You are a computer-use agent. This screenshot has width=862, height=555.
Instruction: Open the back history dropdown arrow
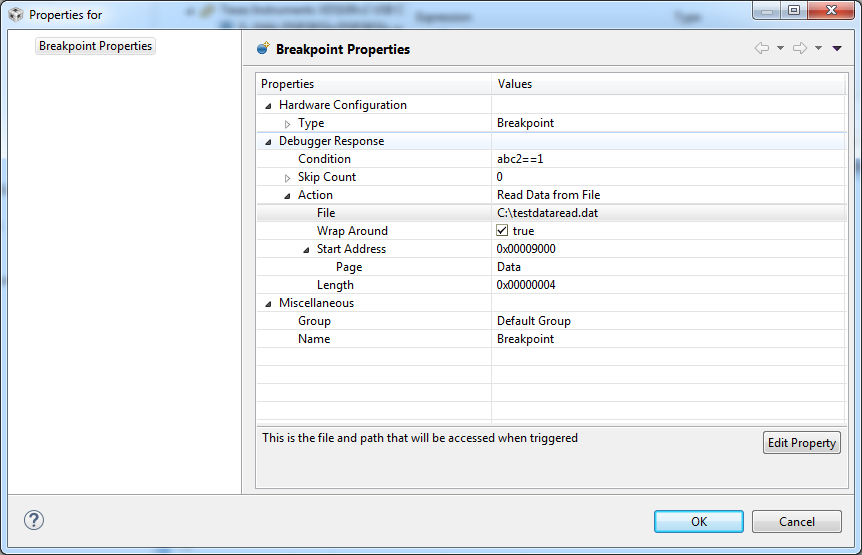pyautogui.click(x=780, y=48)
